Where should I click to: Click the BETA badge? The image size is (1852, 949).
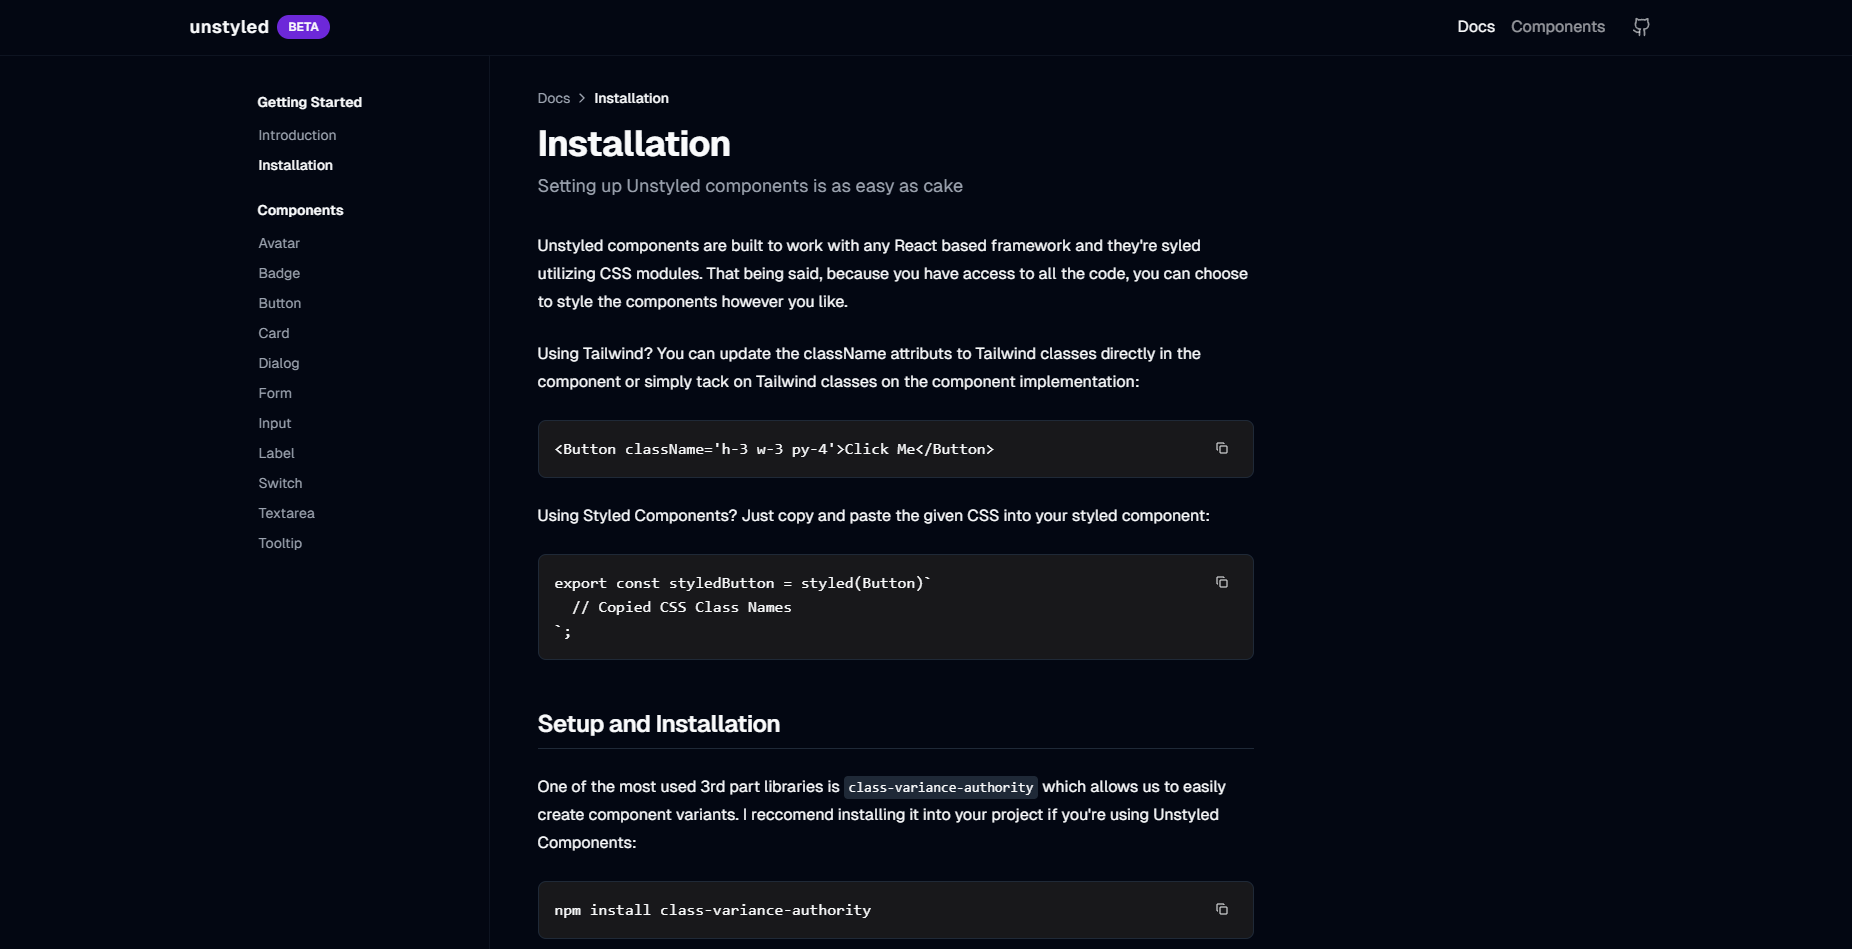pos(303,27)
